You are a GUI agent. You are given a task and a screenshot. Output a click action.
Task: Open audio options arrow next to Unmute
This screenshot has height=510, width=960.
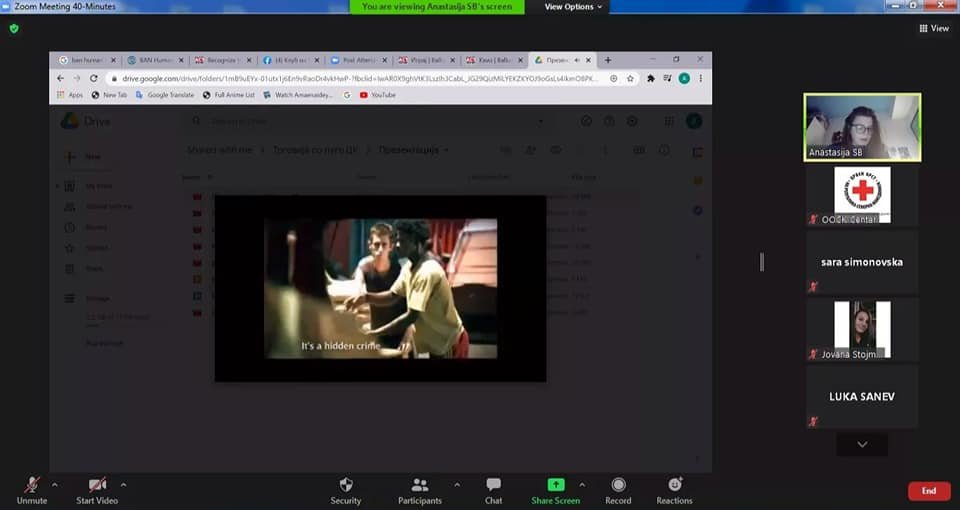(x=54, y=485)
